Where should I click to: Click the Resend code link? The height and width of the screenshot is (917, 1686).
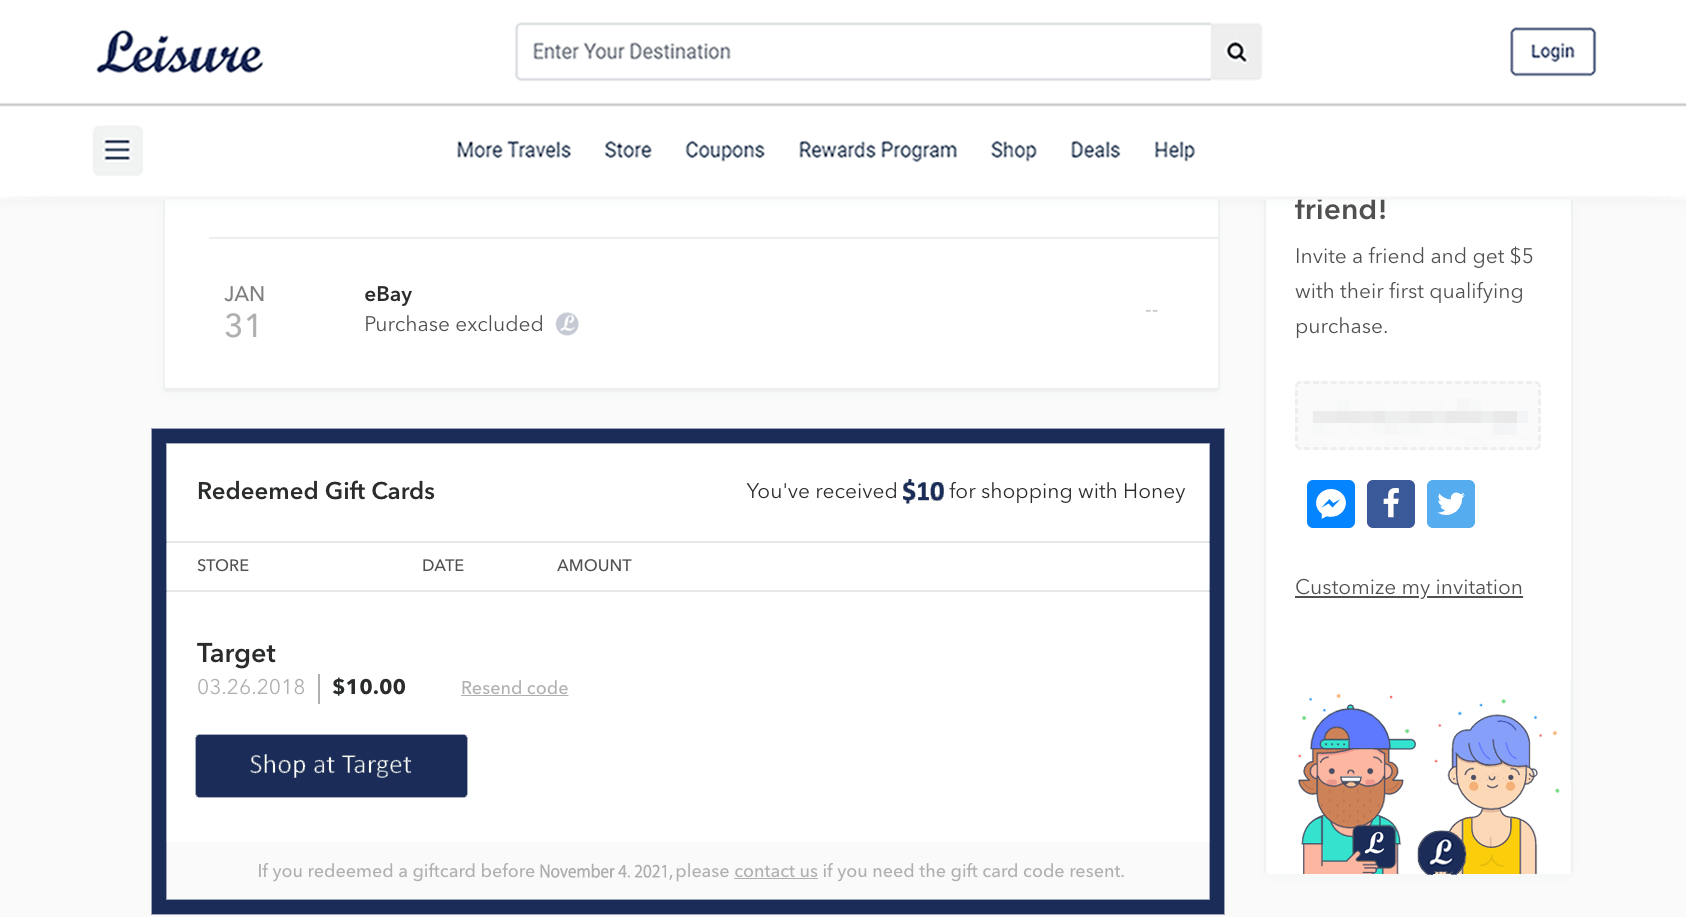514,688
